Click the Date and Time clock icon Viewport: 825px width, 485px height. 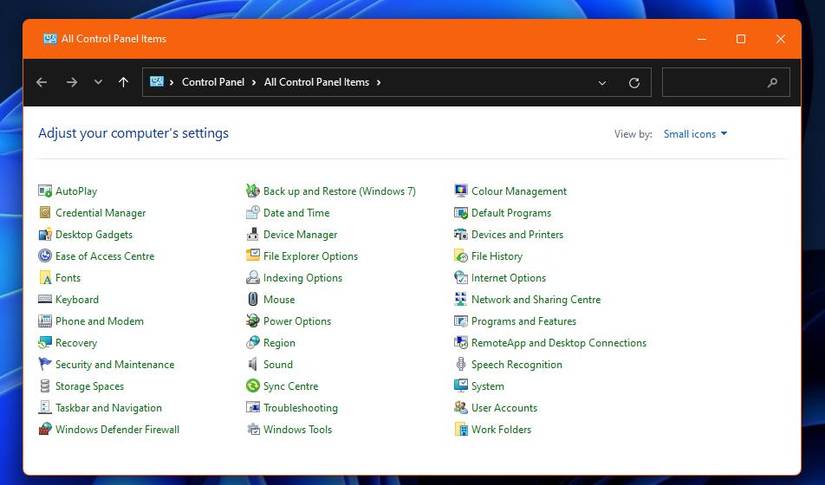[x=253, y=213]
